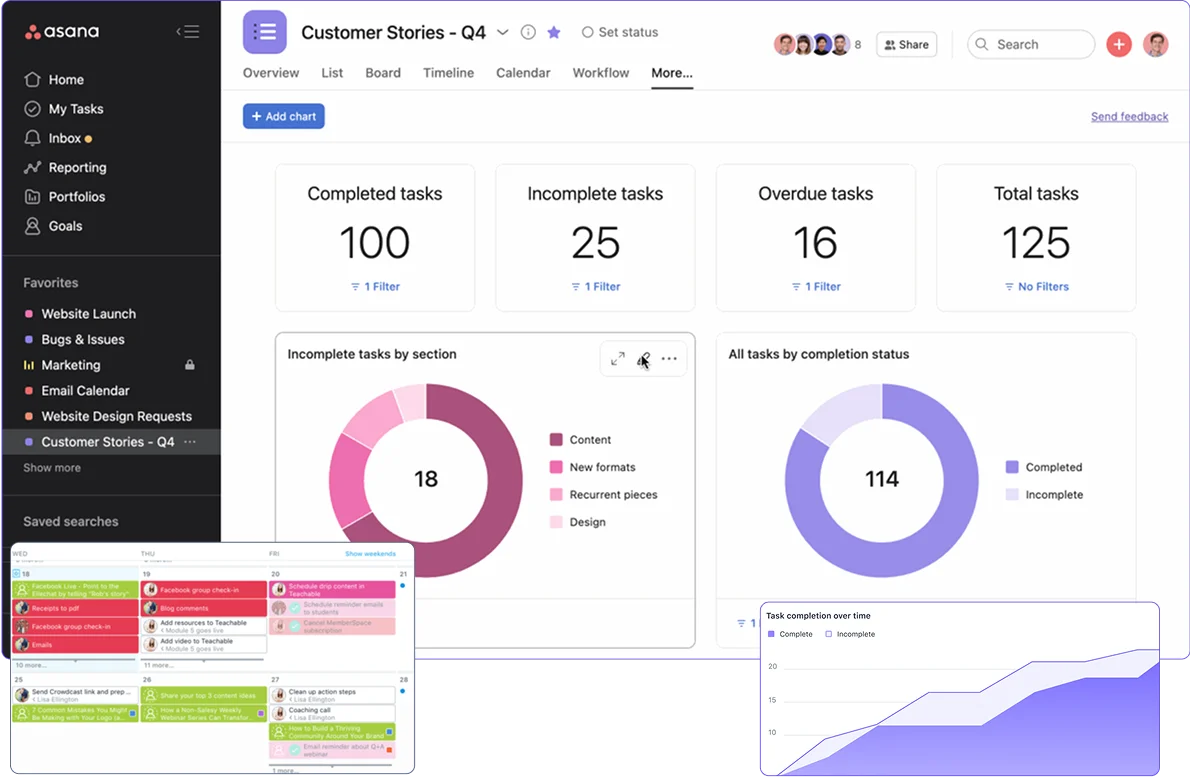Expand the Incomplete tasks by section chart
Viewport: 1190px width, 777px height.
pyautogui.click(x=618, y=358)
